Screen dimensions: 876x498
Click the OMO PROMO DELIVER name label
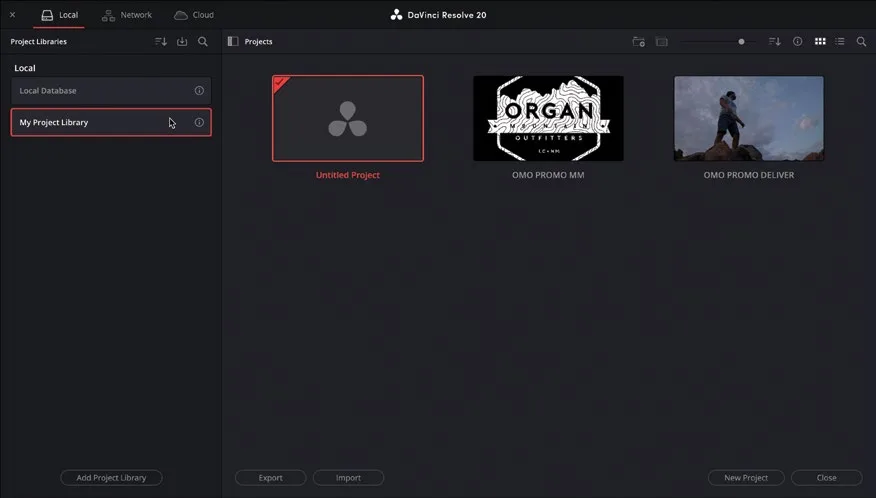coord(749,175)
